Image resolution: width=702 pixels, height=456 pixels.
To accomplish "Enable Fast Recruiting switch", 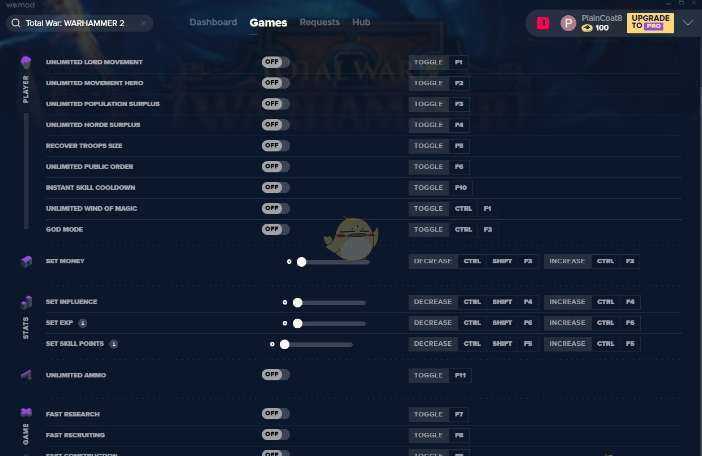I will [275, 435].
